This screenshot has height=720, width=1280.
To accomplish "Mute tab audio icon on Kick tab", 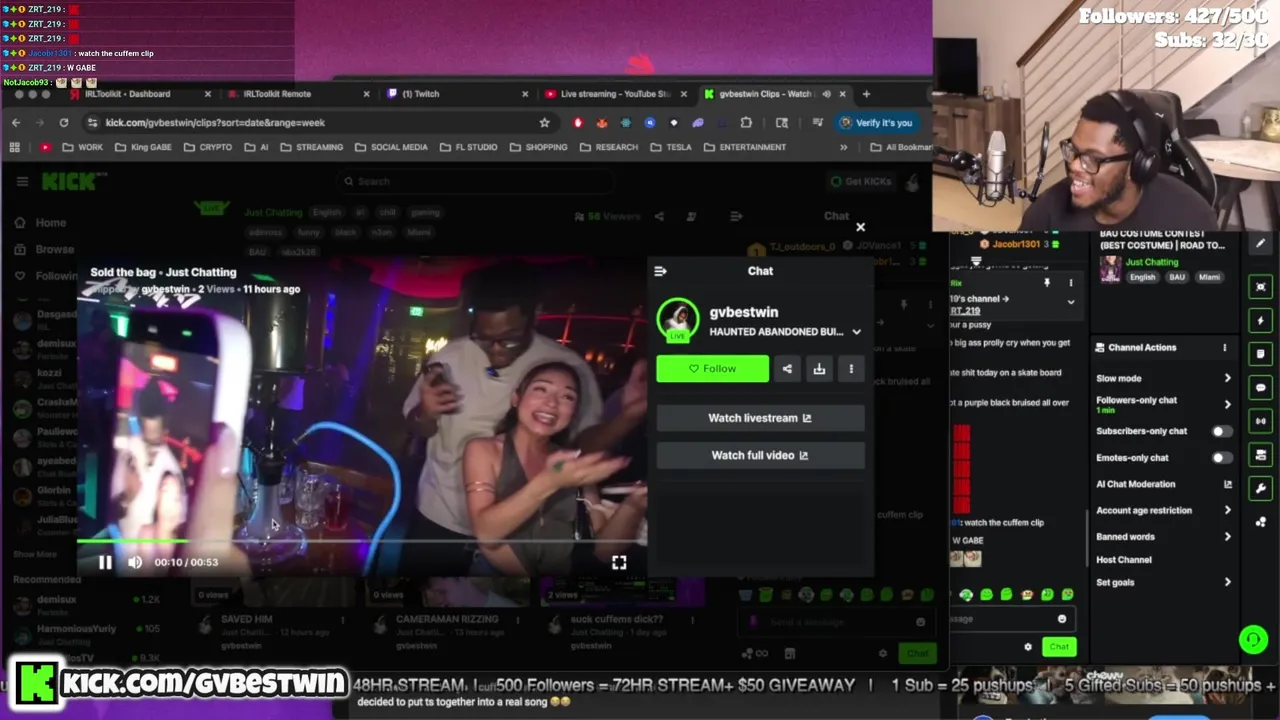I will coord(826,94).
